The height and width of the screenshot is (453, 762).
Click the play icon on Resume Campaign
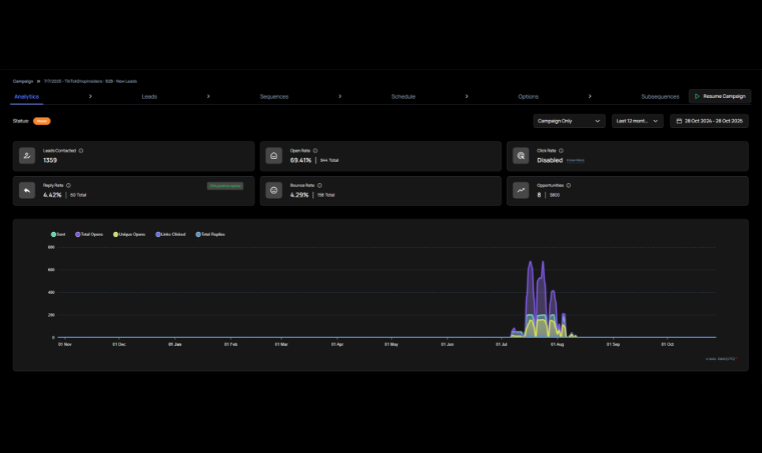[x=697, y=96]
